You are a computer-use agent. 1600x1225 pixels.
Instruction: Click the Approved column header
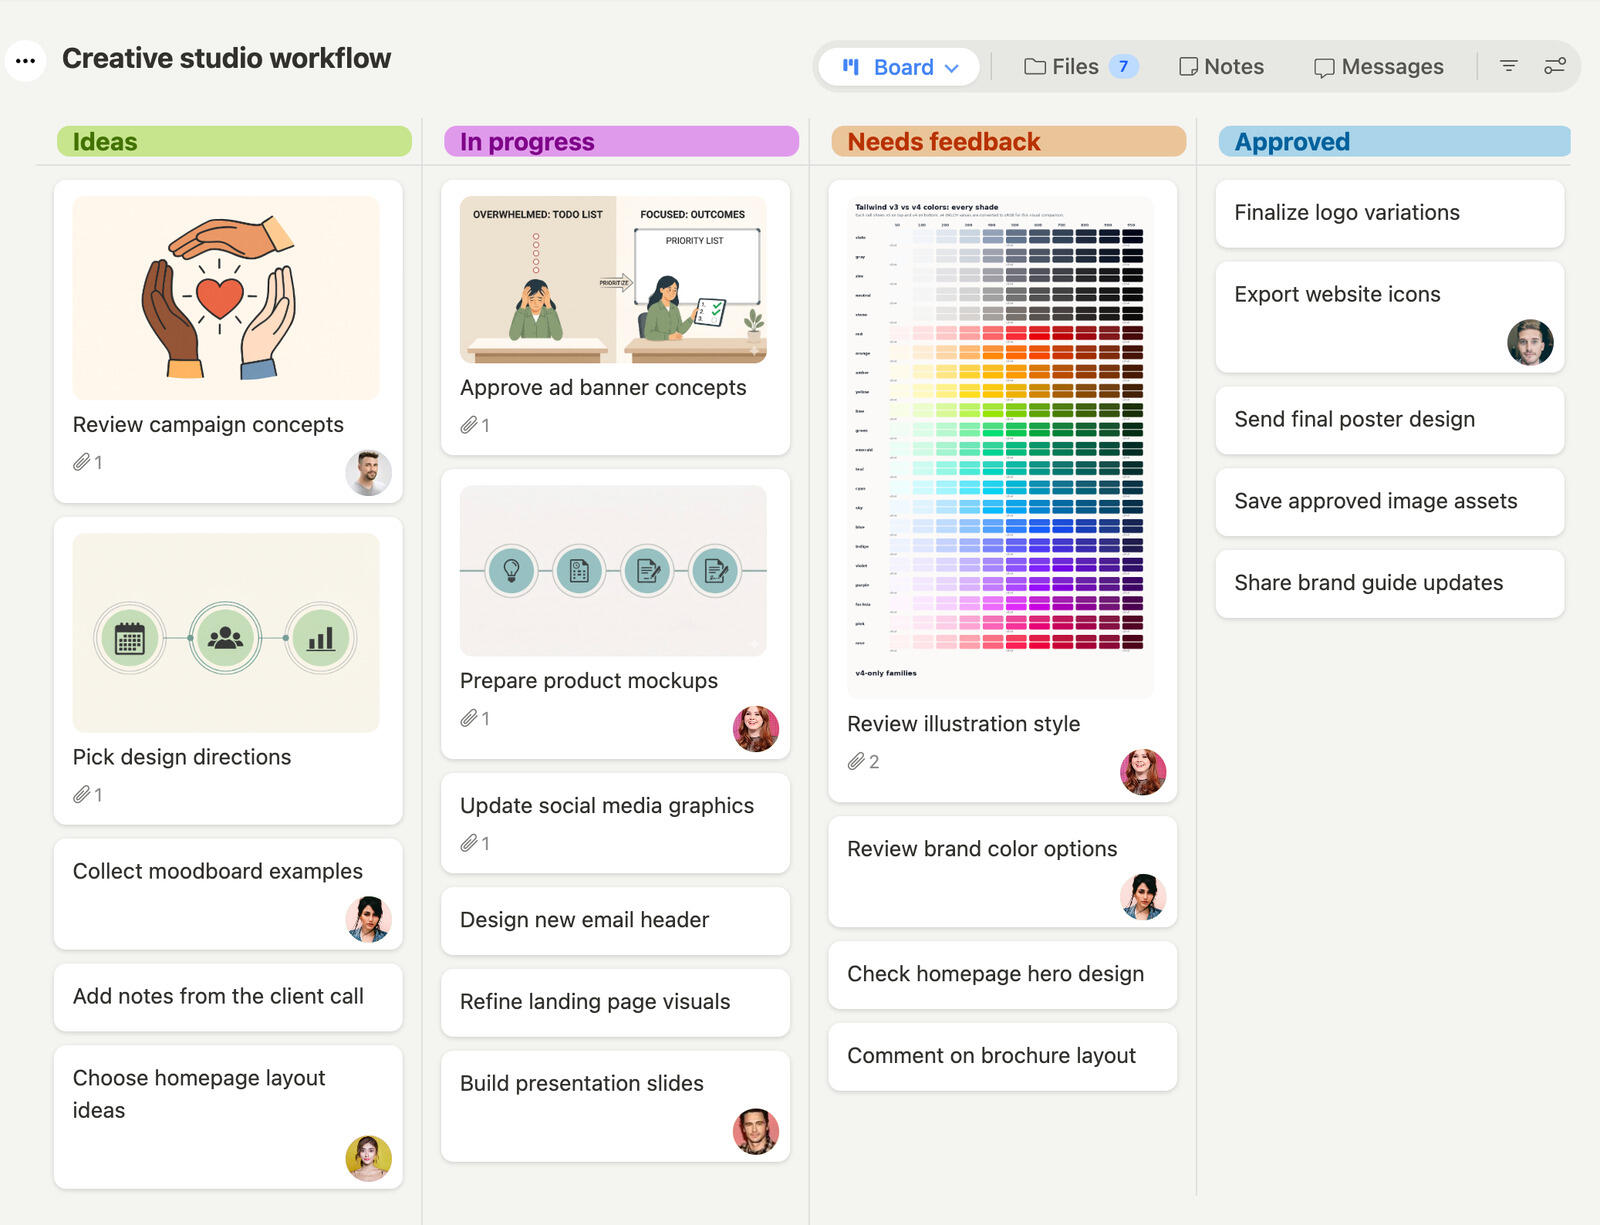point(1394,141)
